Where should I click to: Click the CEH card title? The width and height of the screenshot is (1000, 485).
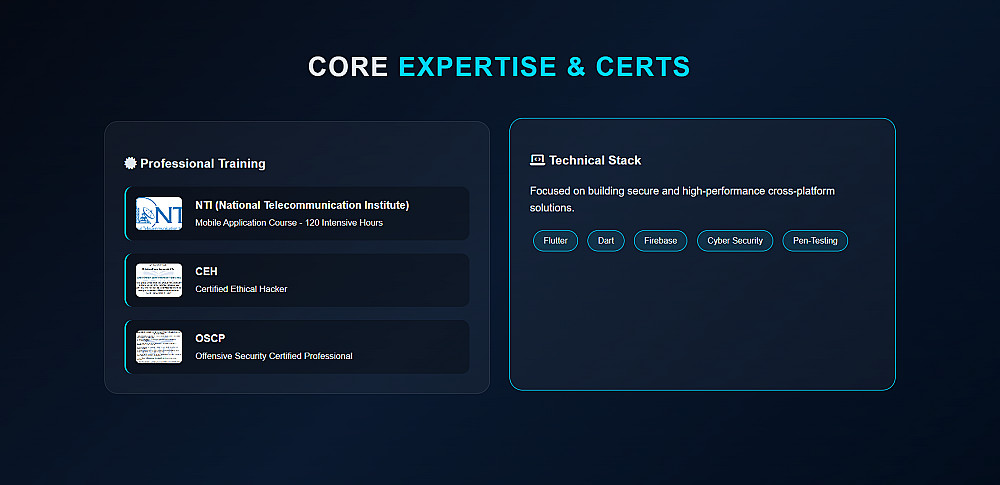click(207, 272)
